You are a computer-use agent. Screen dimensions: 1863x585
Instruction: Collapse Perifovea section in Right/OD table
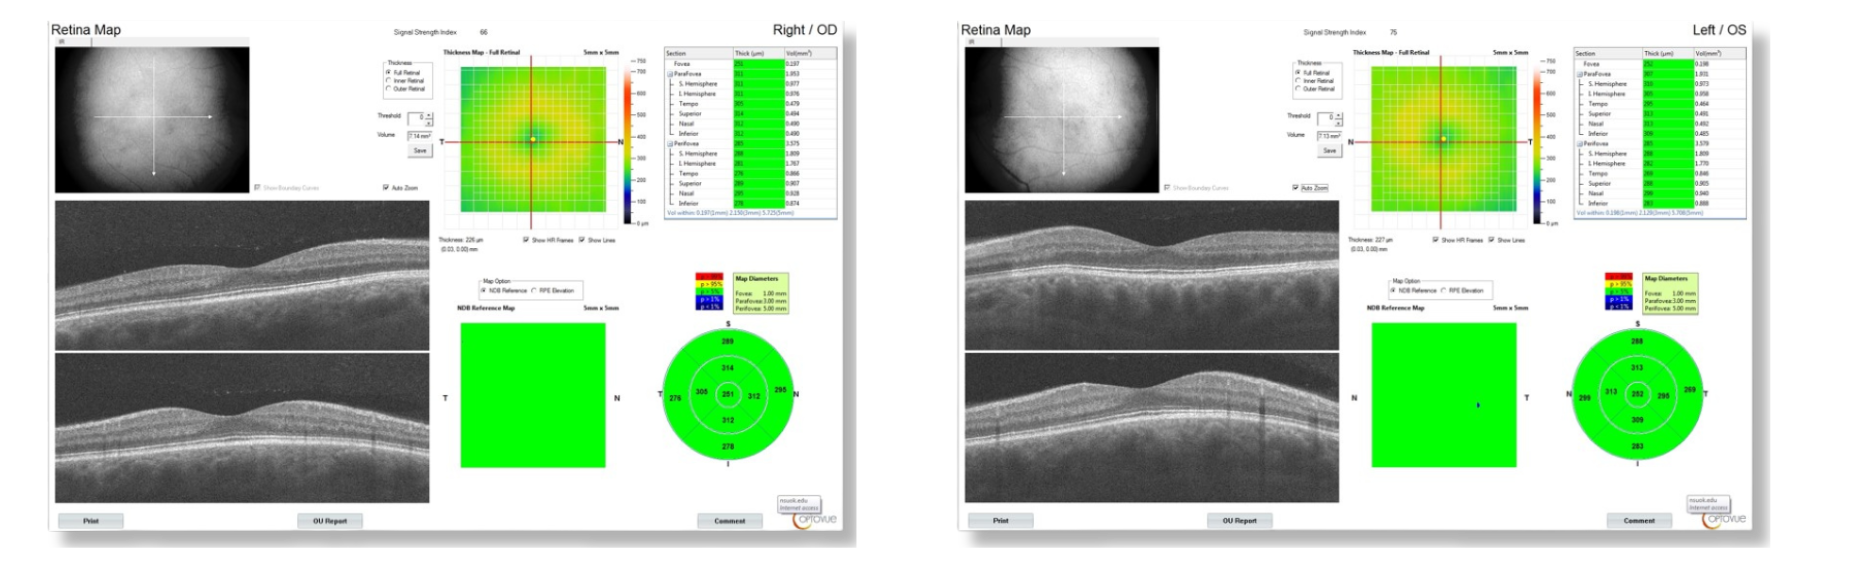670,144
